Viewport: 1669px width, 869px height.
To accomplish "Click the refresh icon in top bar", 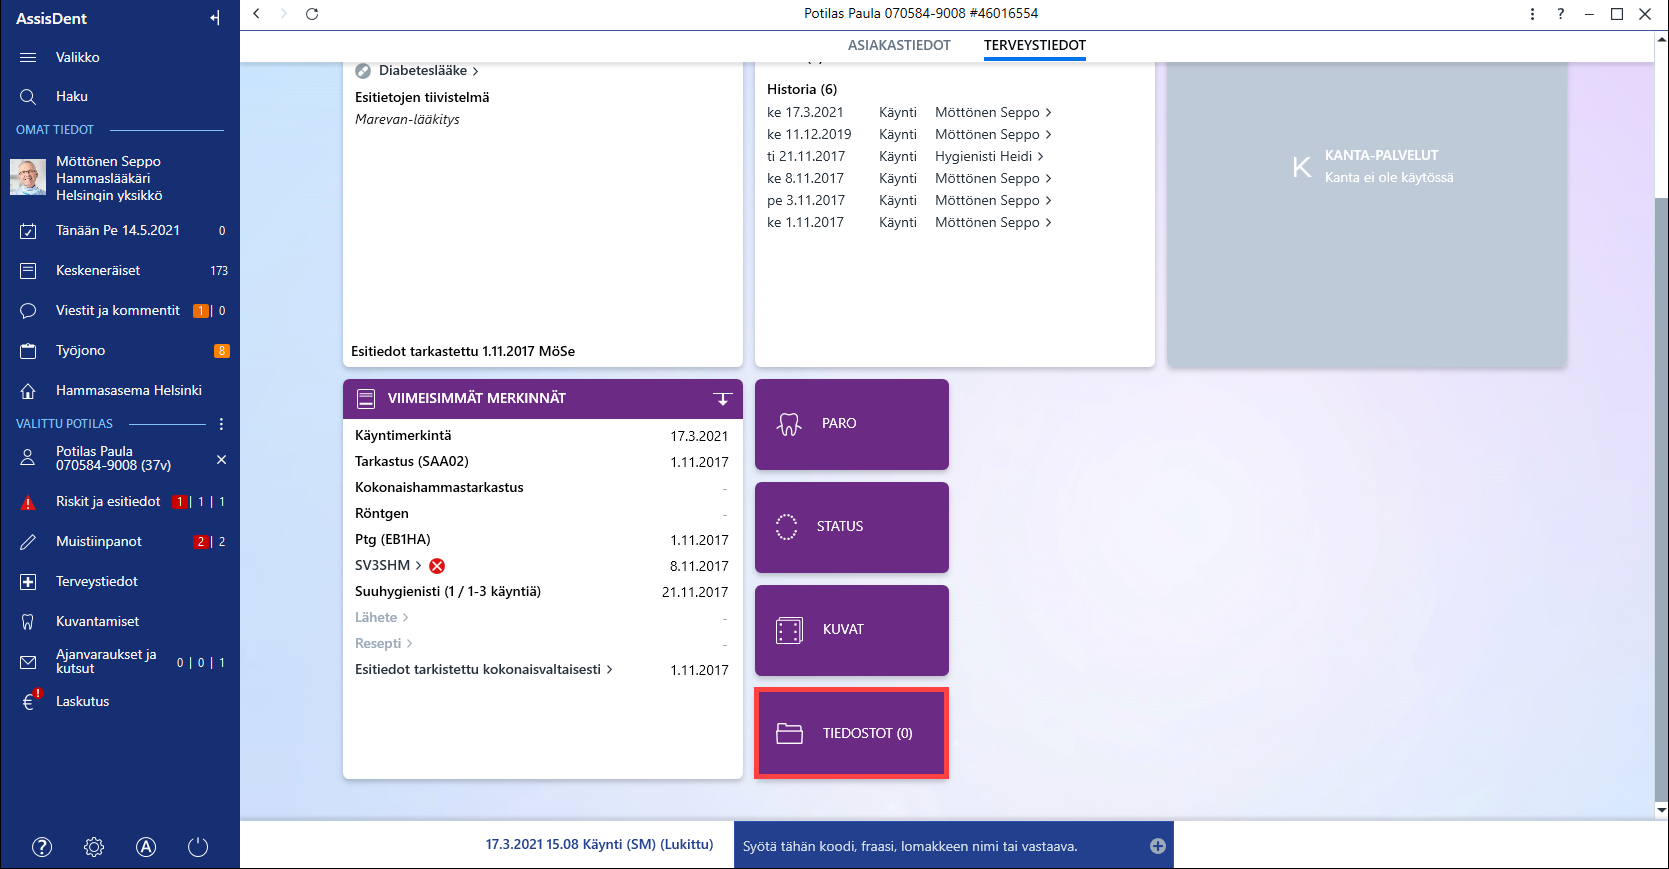I will pyautogui.click(x=312, y=14).
